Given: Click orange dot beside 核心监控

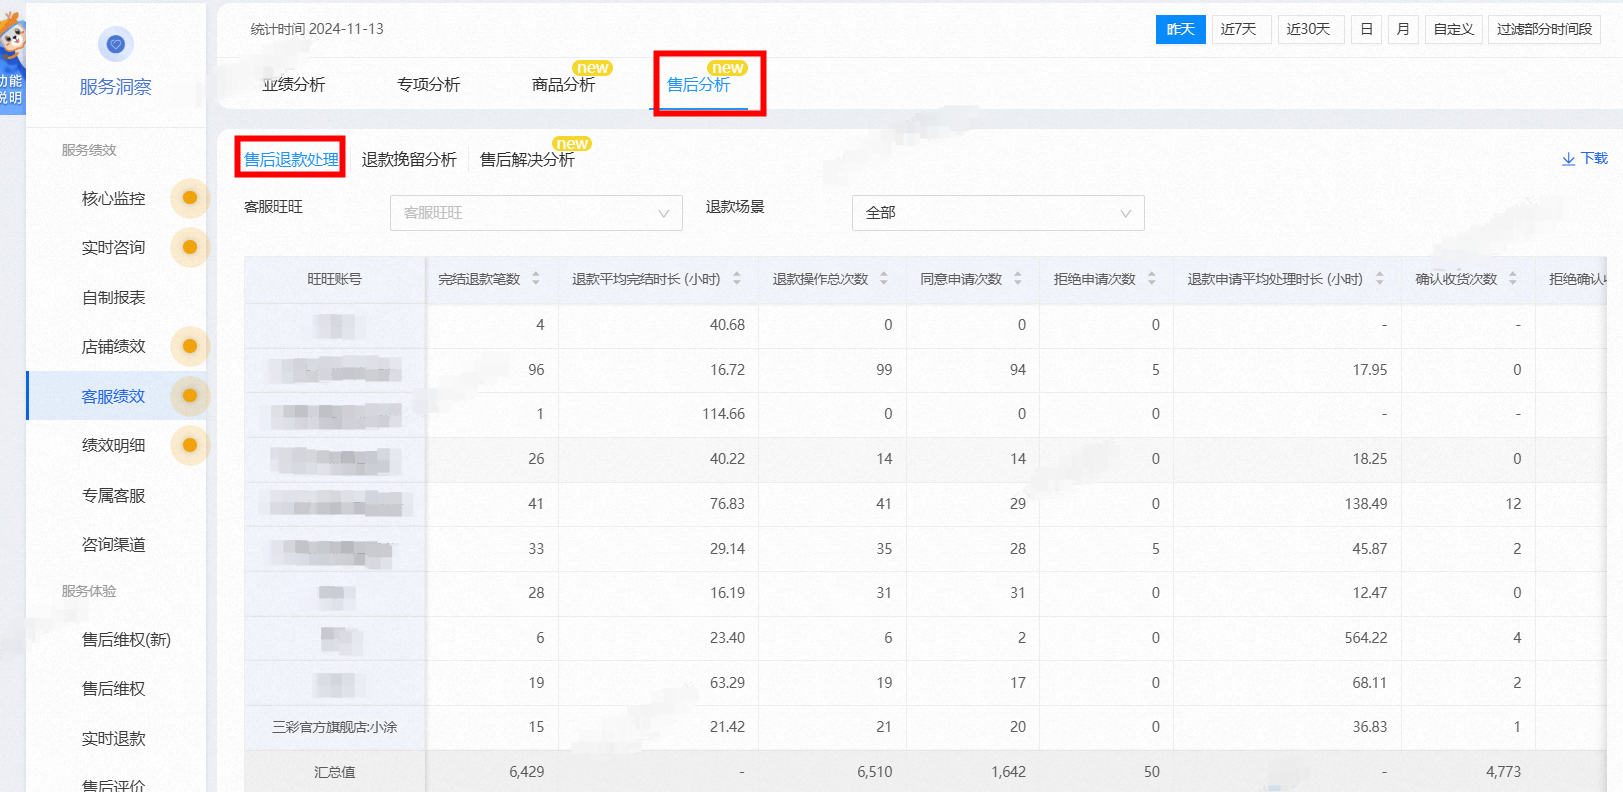Looking at the screenshot, I should [x=190, y=198].
